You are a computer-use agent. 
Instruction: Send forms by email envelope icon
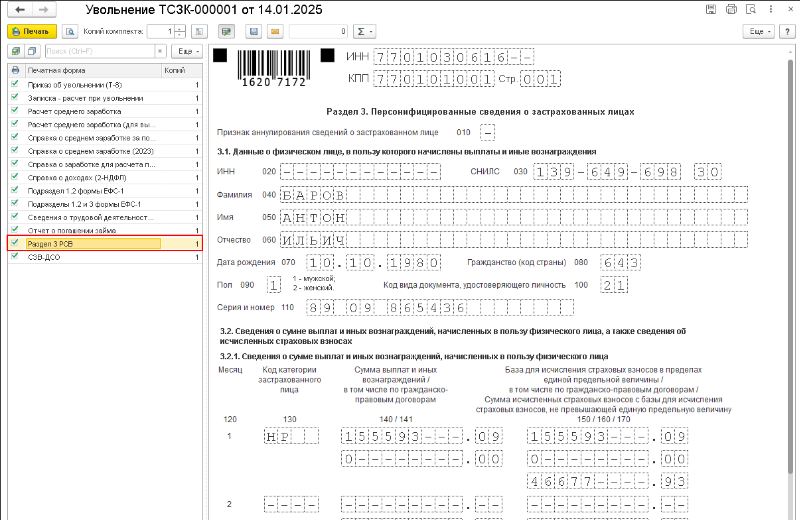(275, 32)
